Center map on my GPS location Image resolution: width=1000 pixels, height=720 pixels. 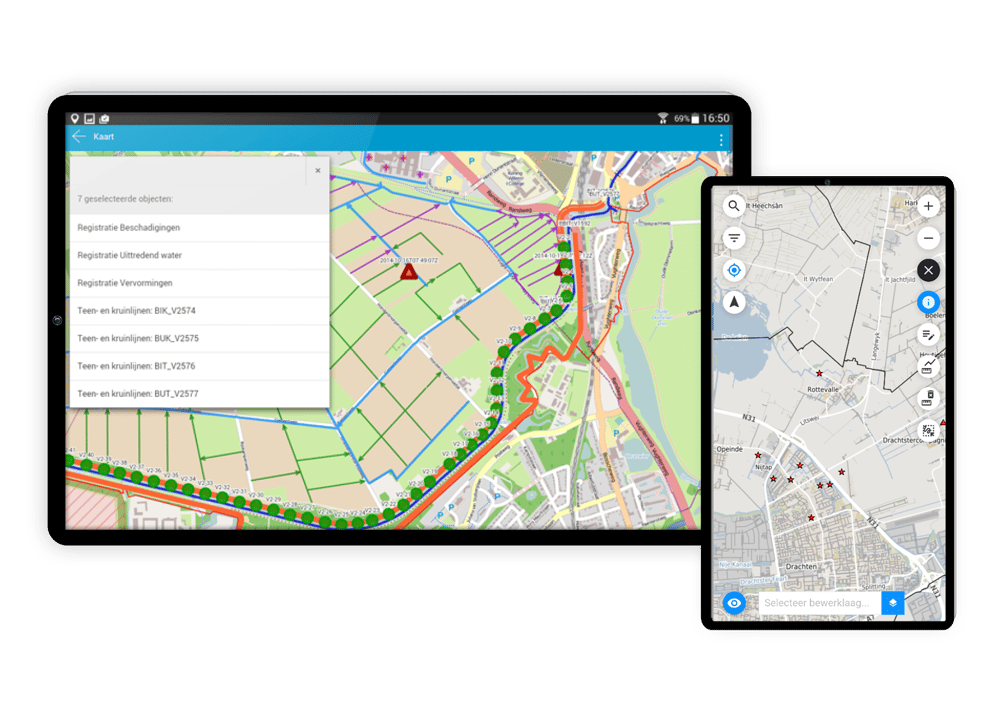click(734, 270)
